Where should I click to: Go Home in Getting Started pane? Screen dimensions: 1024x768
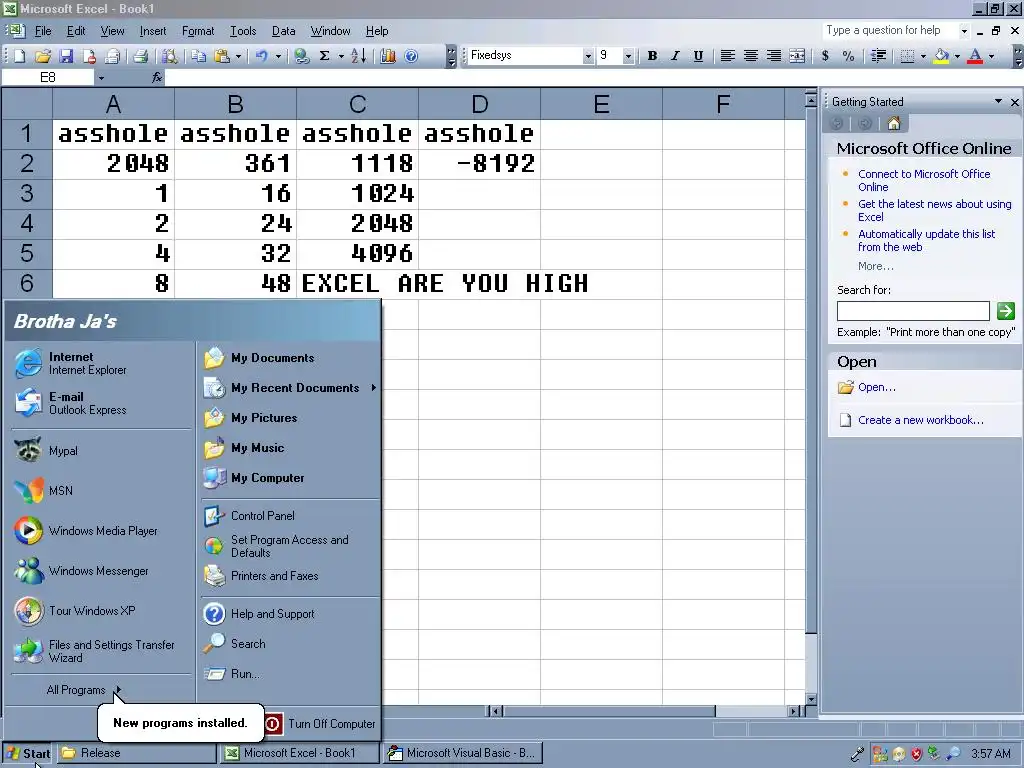tap(893, 123)
